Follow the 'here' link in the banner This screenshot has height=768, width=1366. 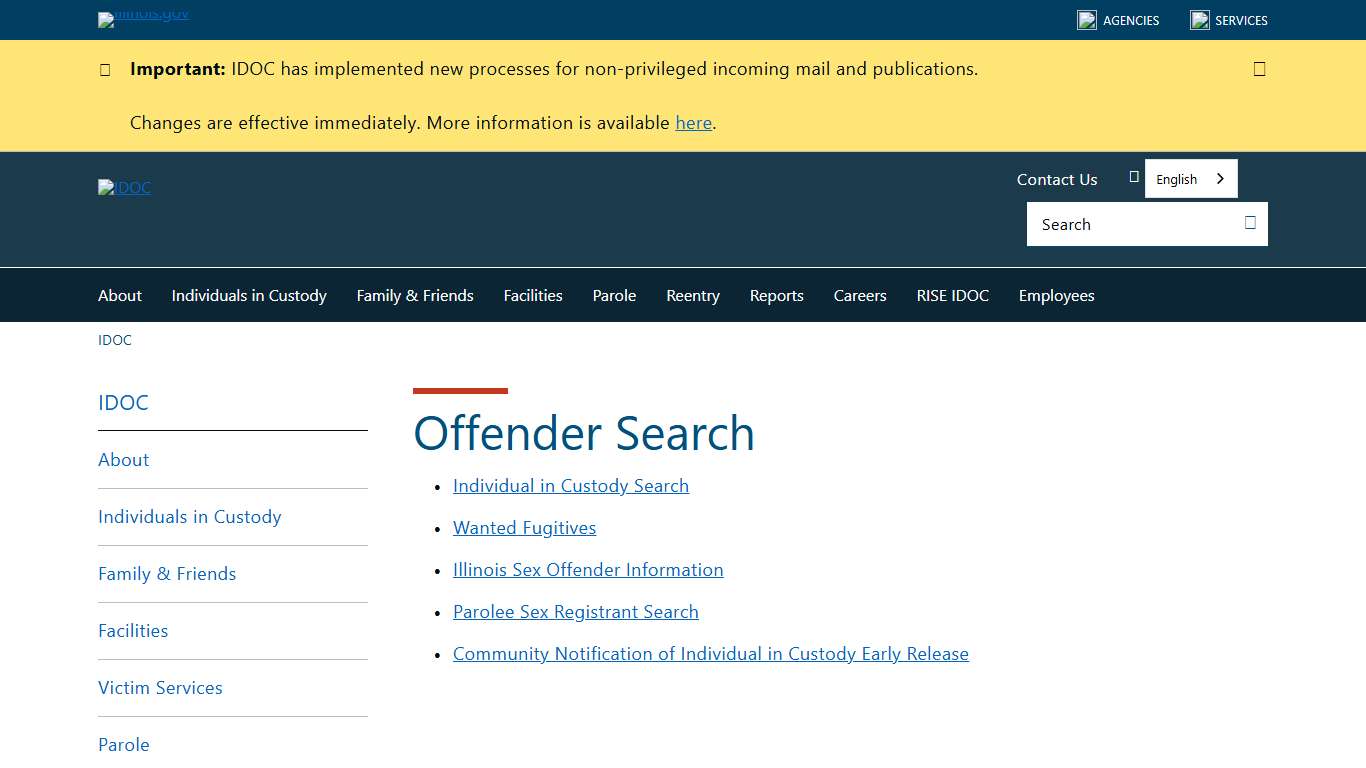click(x=693, y=122)
